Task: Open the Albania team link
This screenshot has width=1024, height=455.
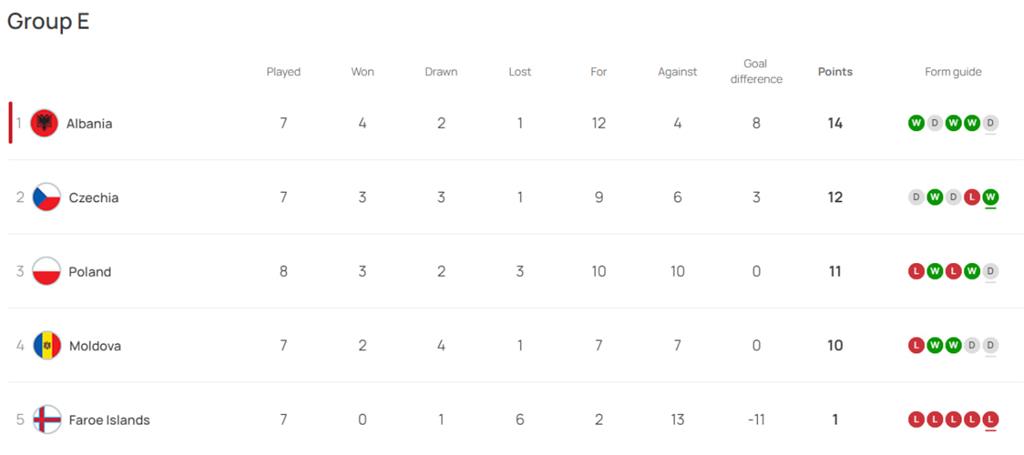Action: 89,124
